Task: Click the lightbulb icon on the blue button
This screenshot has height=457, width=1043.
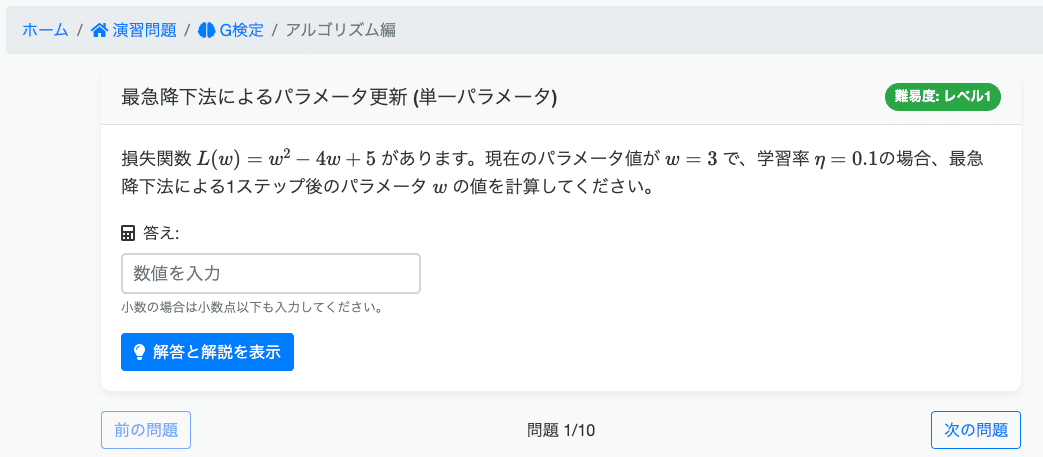Action: (140, 352)
